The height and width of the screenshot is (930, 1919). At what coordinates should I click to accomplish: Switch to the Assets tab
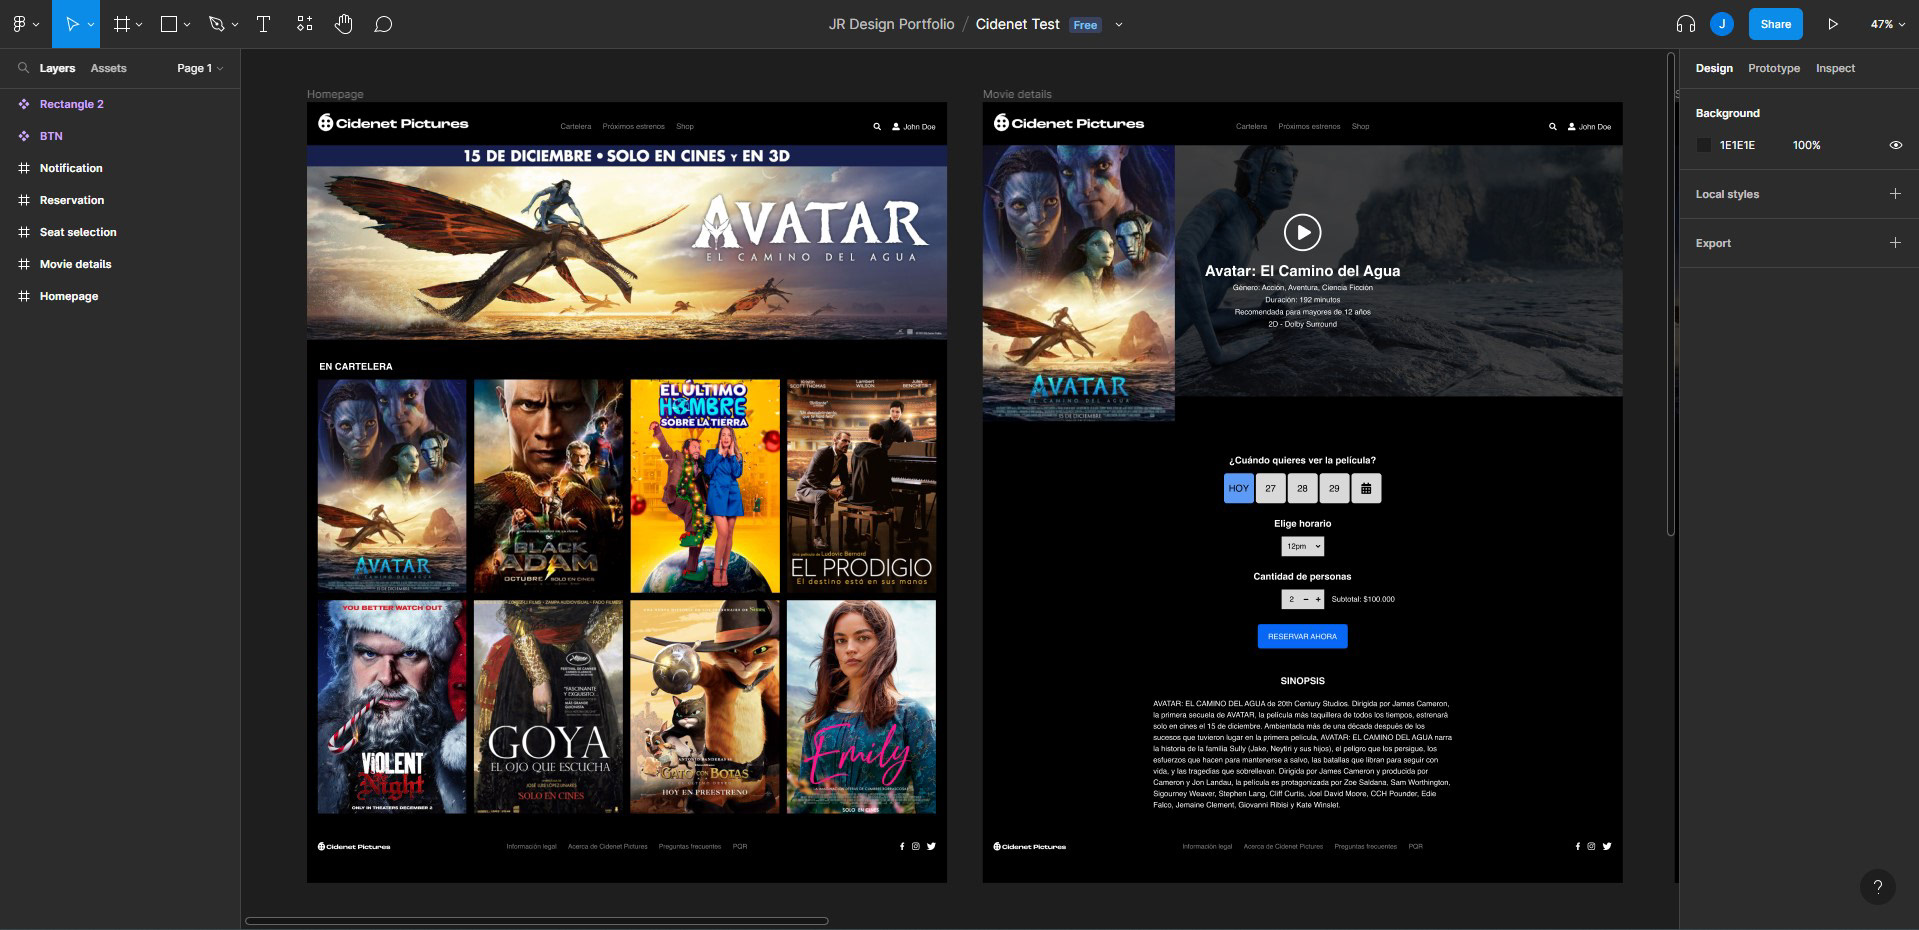108,68
